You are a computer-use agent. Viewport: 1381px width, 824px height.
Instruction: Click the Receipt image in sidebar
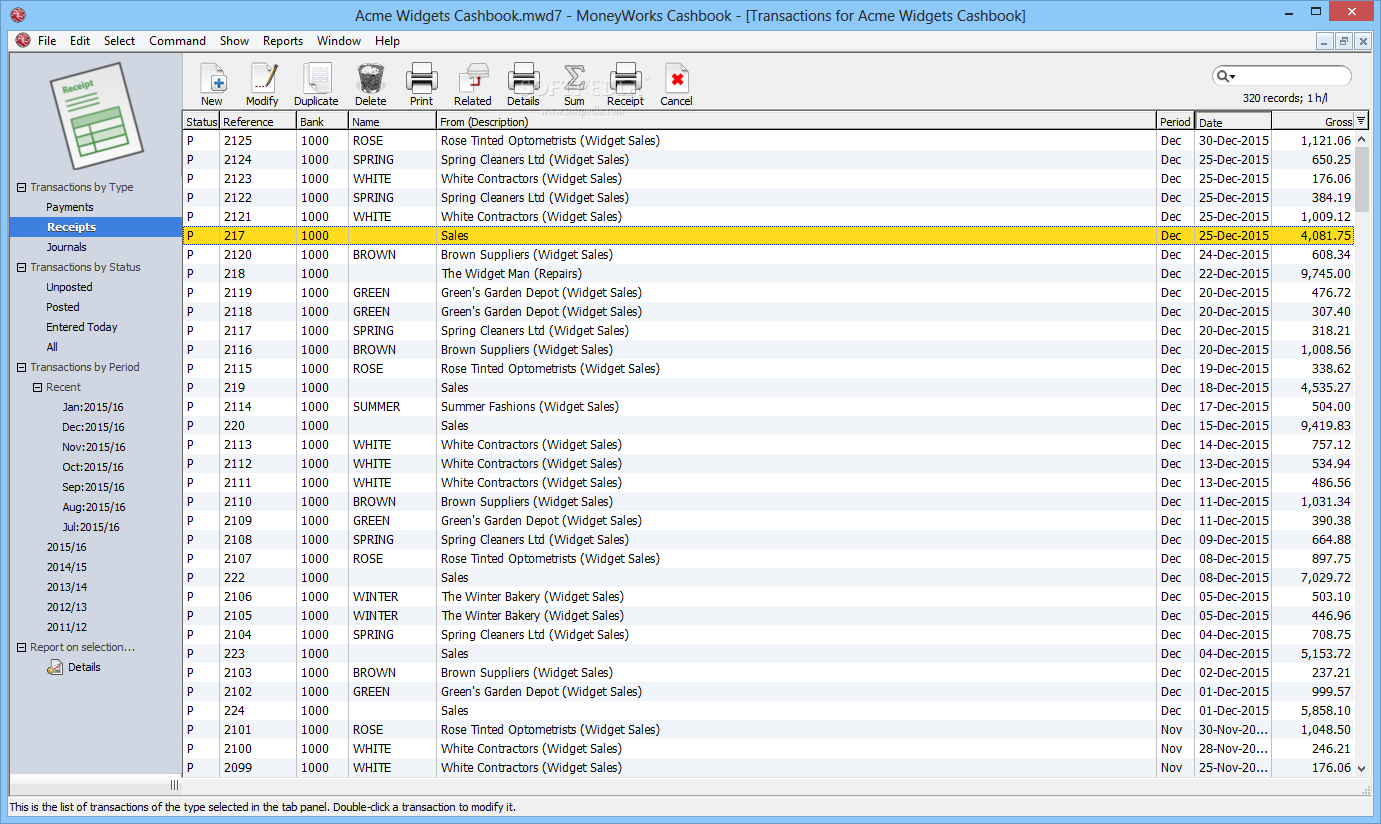tap(96, 115)
